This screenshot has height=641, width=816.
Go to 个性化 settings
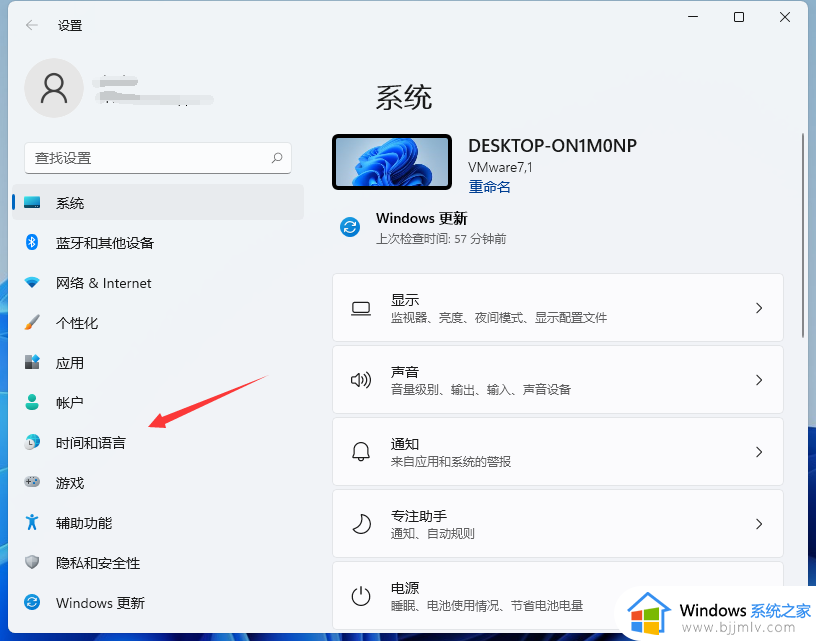point(158,323)
